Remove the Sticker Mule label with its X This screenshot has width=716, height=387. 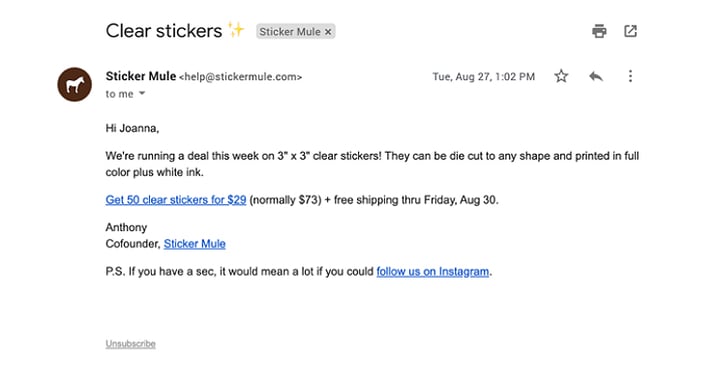tap(328, 32)
